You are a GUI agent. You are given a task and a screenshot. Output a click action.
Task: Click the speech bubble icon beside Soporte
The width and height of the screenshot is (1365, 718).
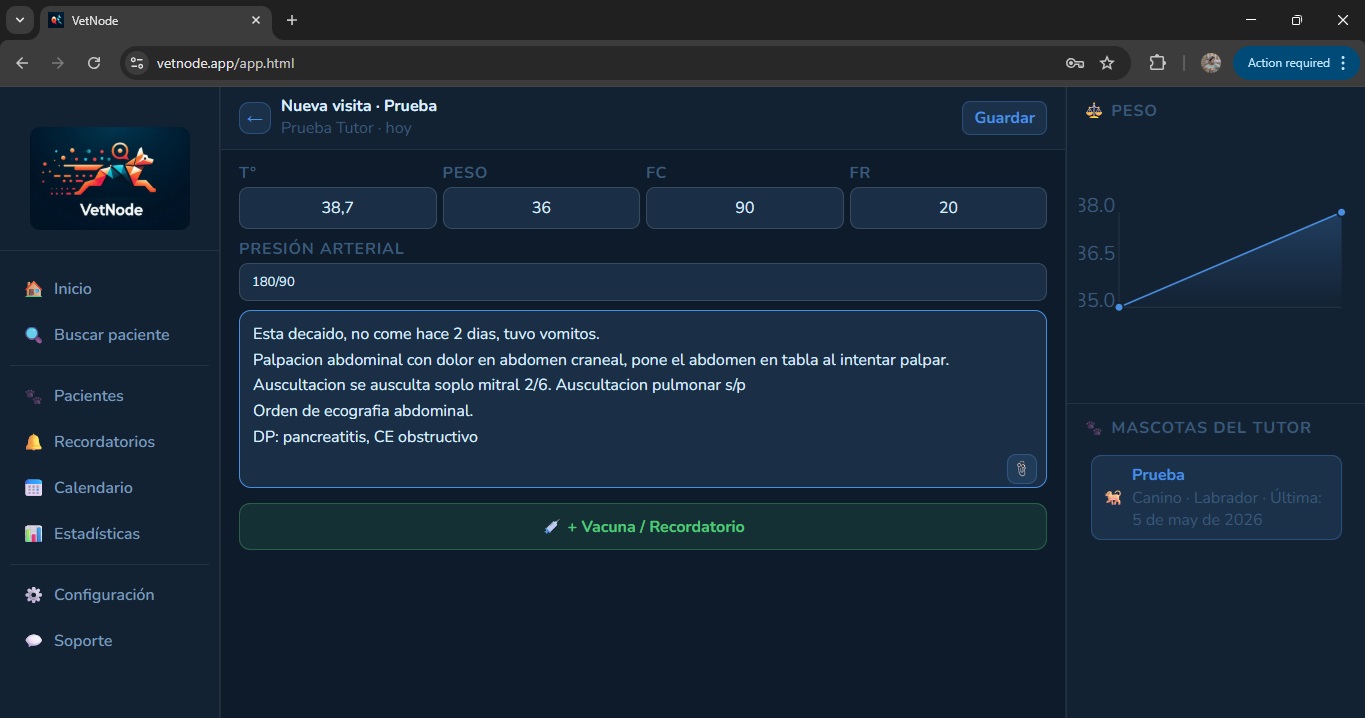pyautogui.click(x=34, y=641)
